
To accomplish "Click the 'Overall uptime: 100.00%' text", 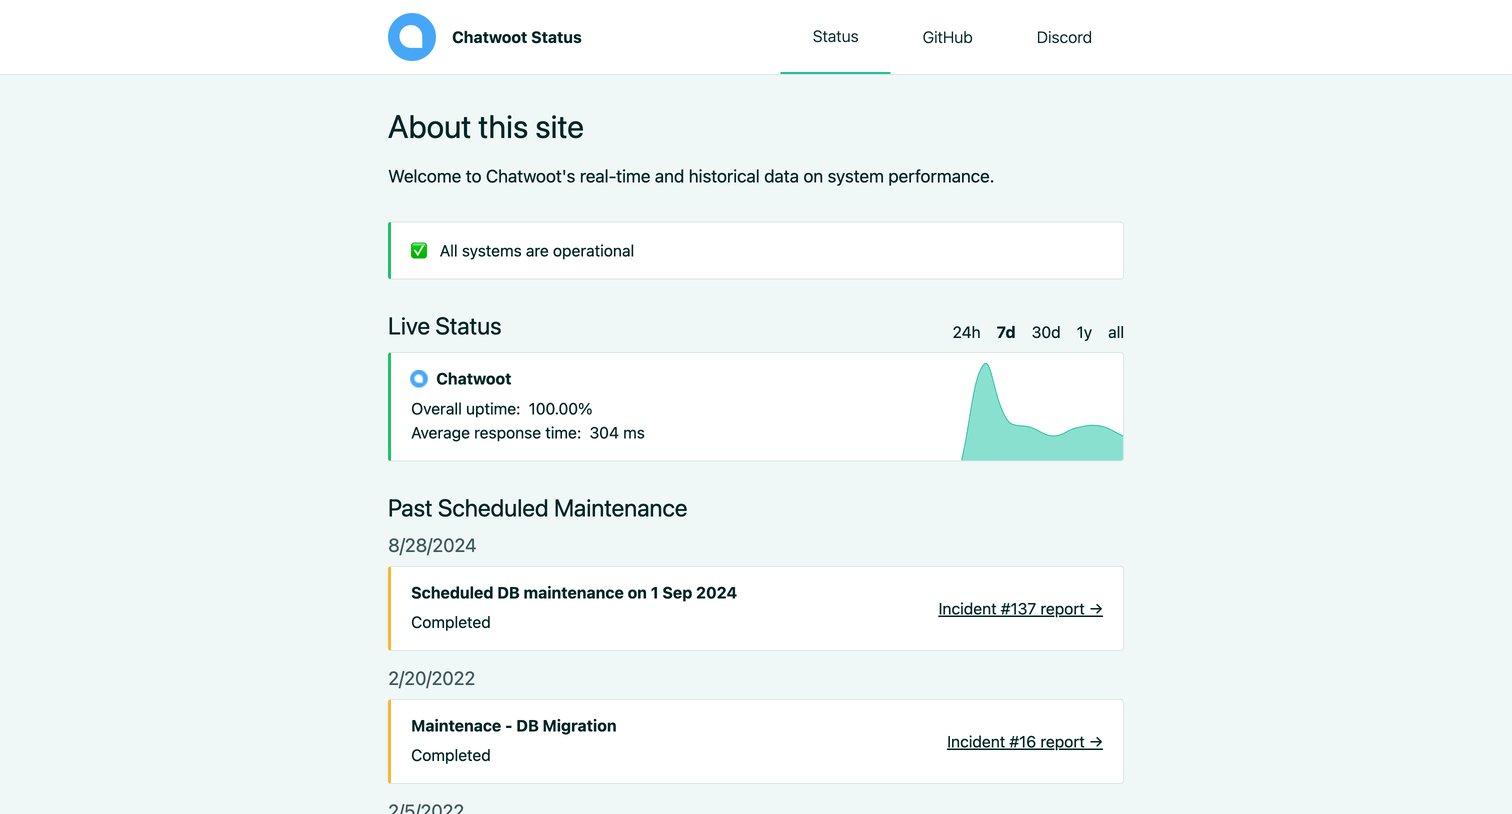I will [502, 409].
